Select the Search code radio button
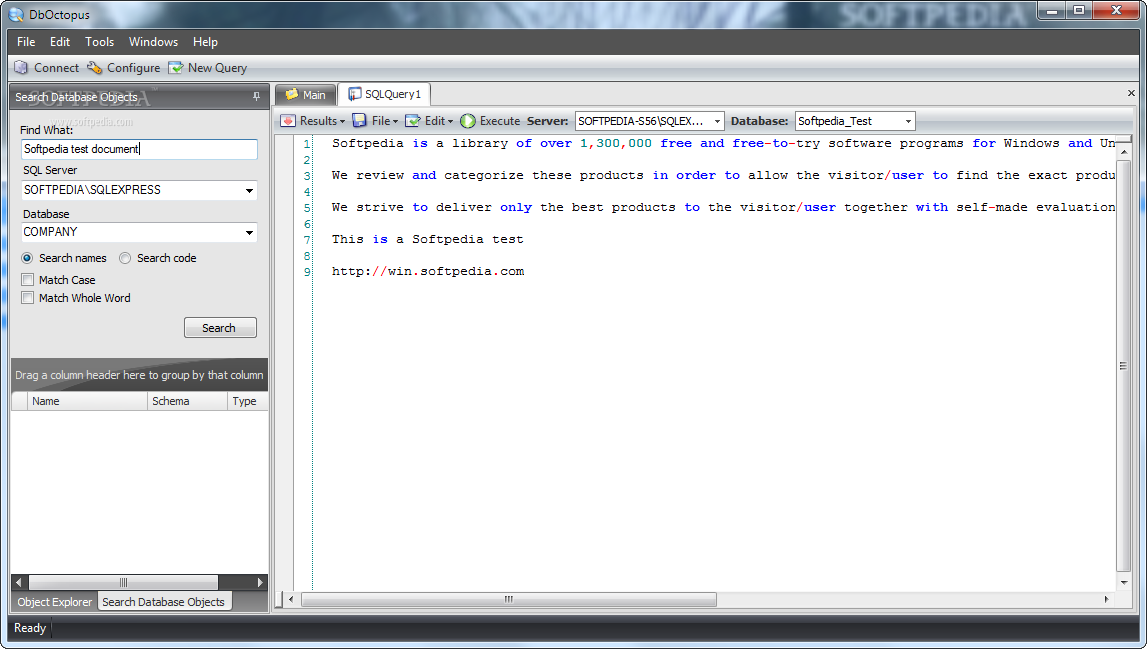This screenshot has height=649, width=1147. click(x=125, y=258)
